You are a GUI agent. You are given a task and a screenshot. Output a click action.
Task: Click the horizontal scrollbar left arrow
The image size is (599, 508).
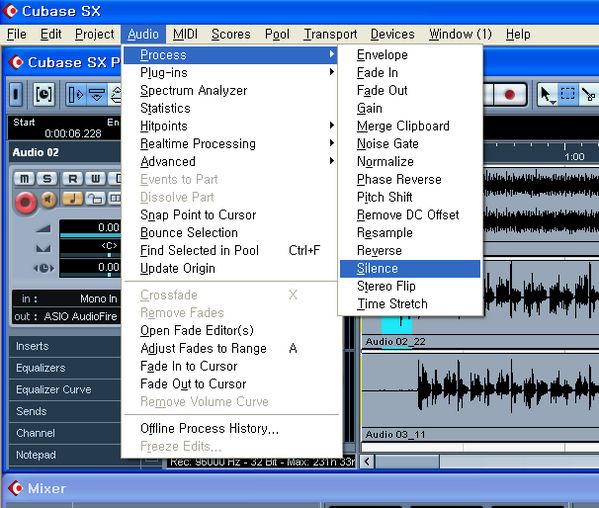coord(367,462)
